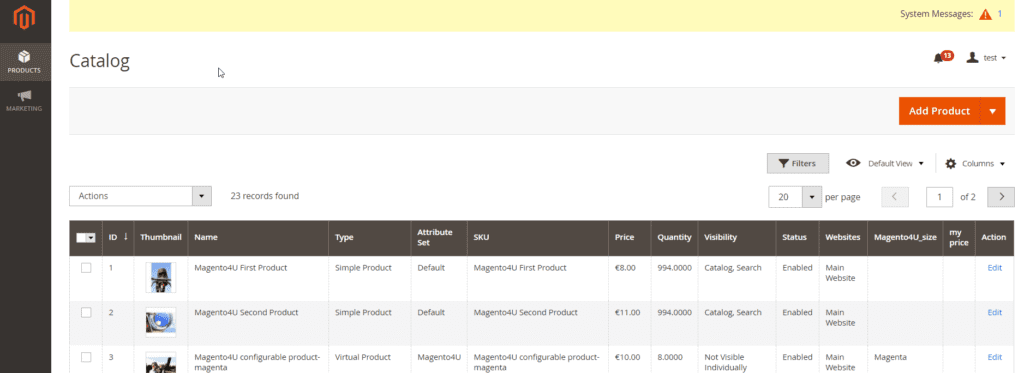Click the "23 records found" text
This screenshot has height=373, width=1024.
tap(264, 196)
